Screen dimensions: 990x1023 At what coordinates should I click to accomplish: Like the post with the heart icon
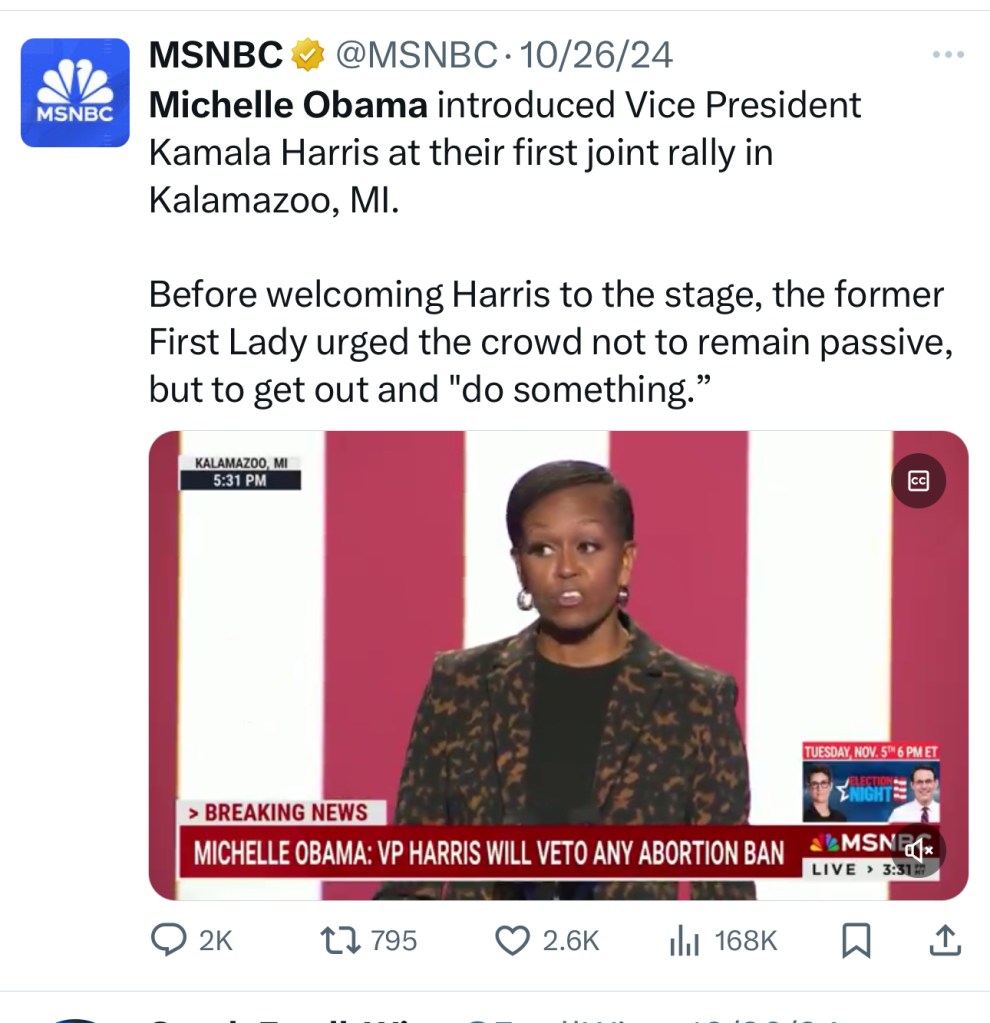click(x=513, y=940)
